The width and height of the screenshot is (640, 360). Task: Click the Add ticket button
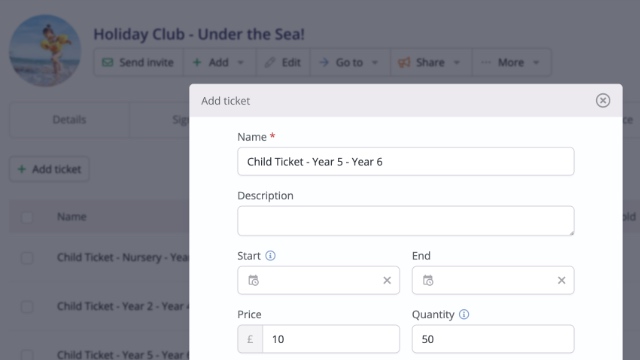tap(49, 169)
